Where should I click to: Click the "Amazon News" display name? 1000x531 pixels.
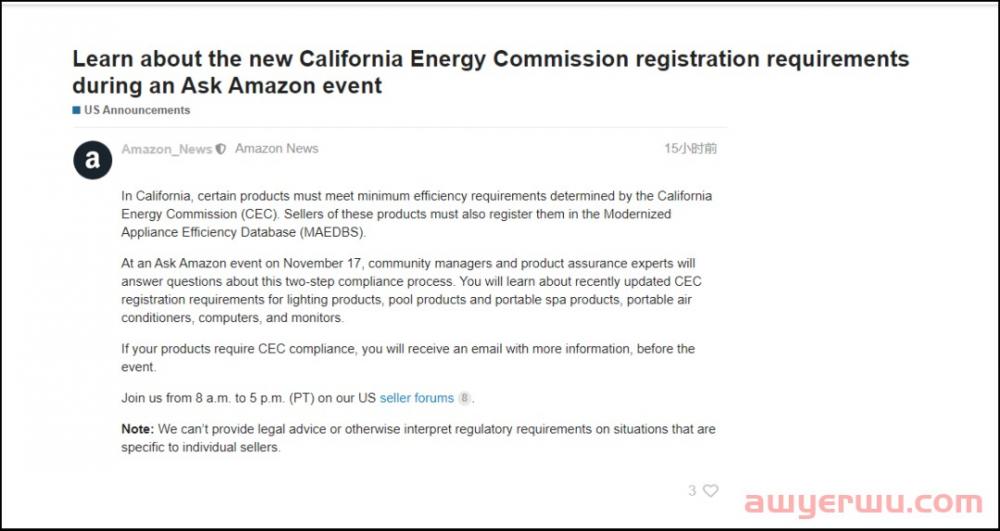pos(276,148)
